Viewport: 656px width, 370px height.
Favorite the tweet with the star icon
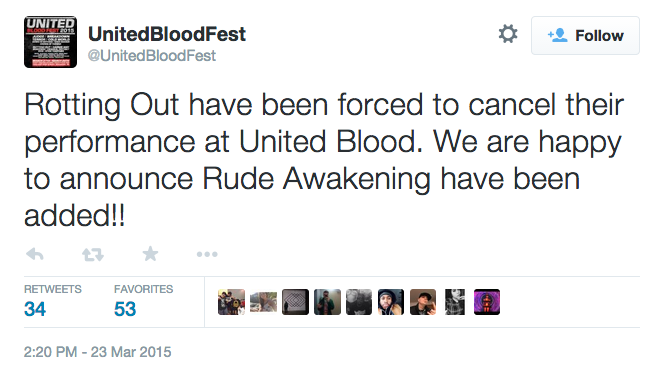(150, 254)
